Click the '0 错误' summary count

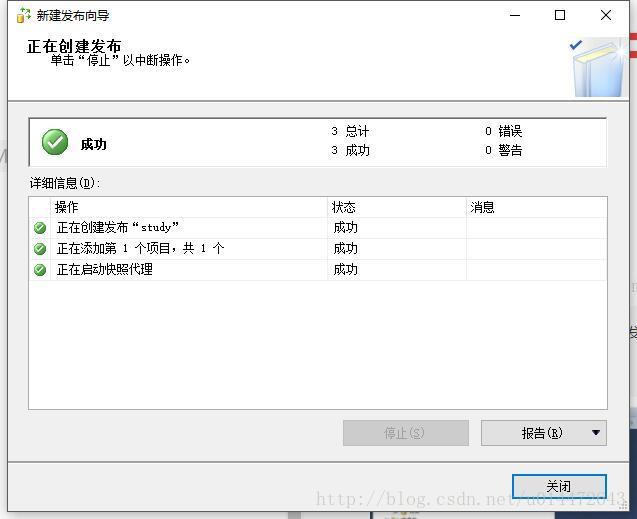point(504,131)
